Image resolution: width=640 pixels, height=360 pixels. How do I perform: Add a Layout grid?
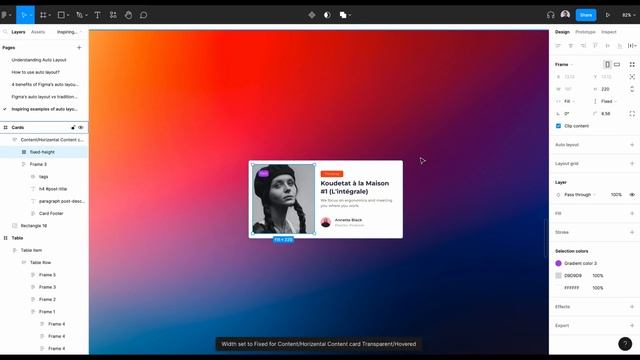[632, 163]
